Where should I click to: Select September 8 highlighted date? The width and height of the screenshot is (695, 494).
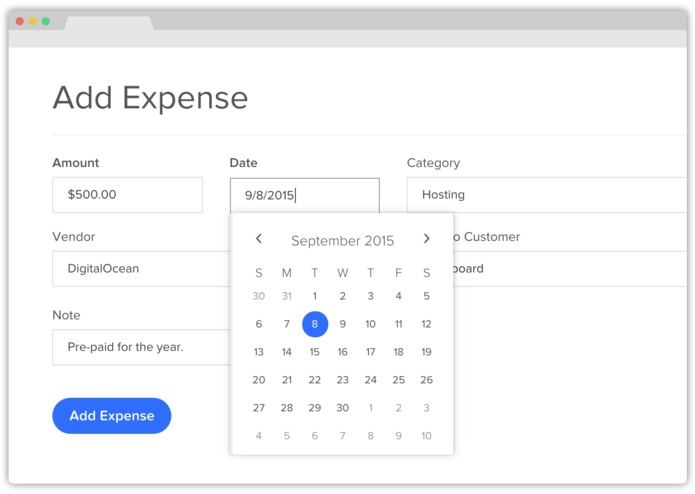click(315, 324)
